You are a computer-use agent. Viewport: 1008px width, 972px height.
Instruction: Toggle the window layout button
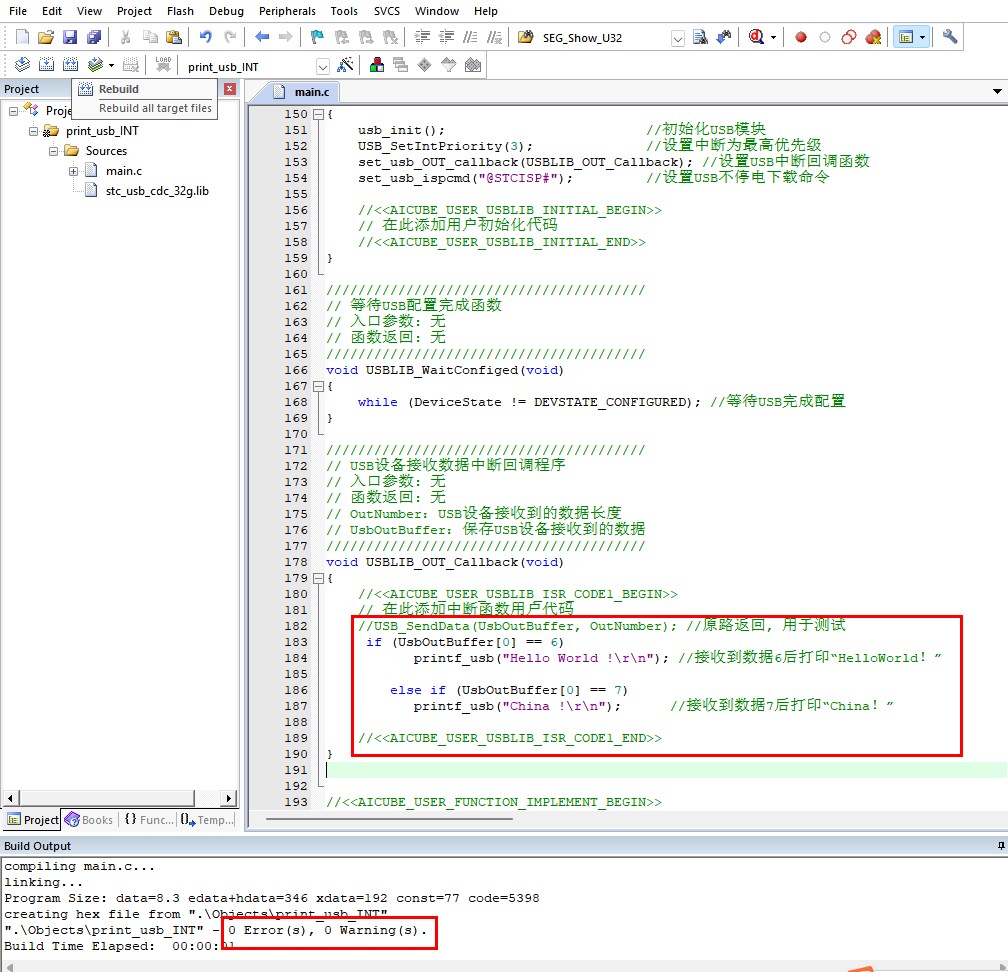[x=906, y=37]
